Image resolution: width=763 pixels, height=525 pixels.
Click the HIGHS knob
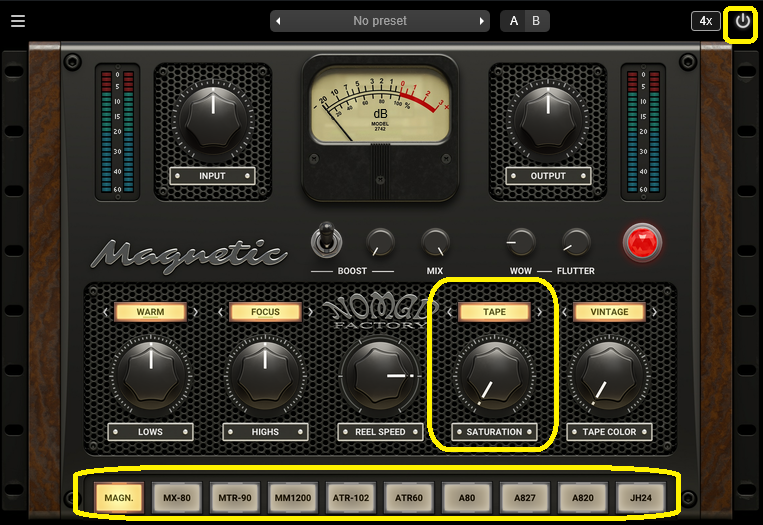265,376
